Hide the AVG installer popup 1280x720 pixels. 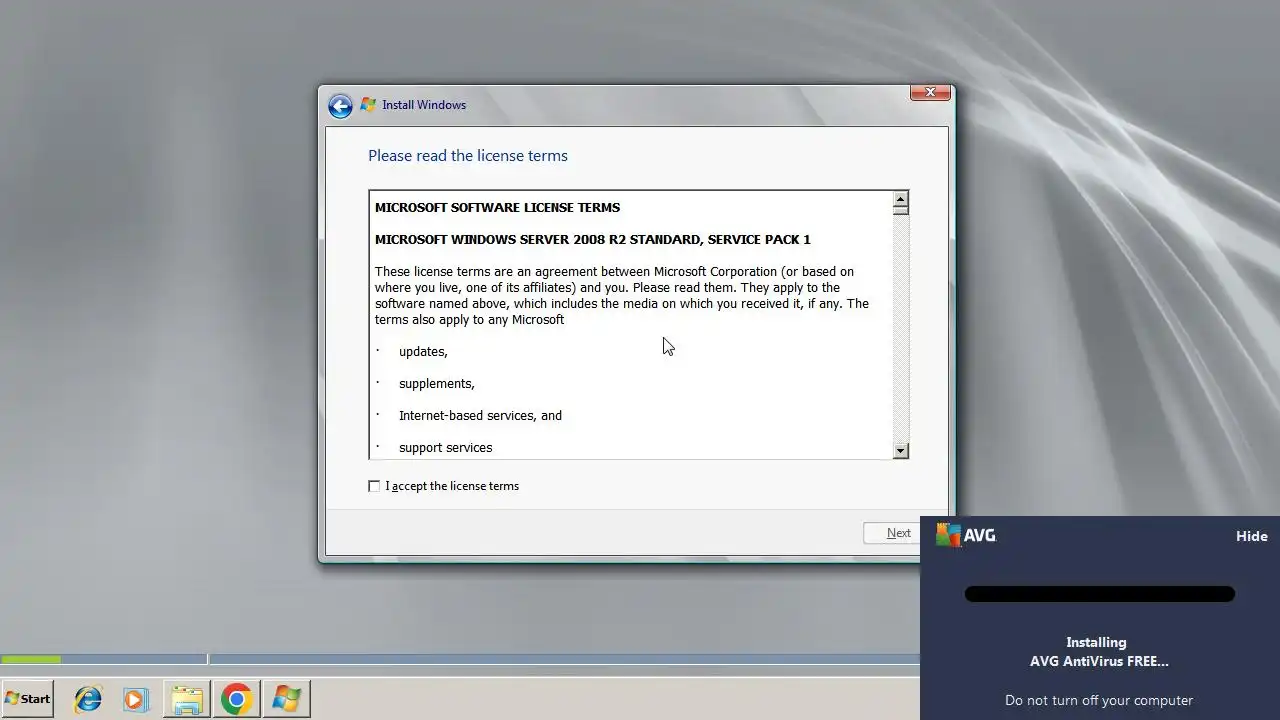[x=1251, y=536]
